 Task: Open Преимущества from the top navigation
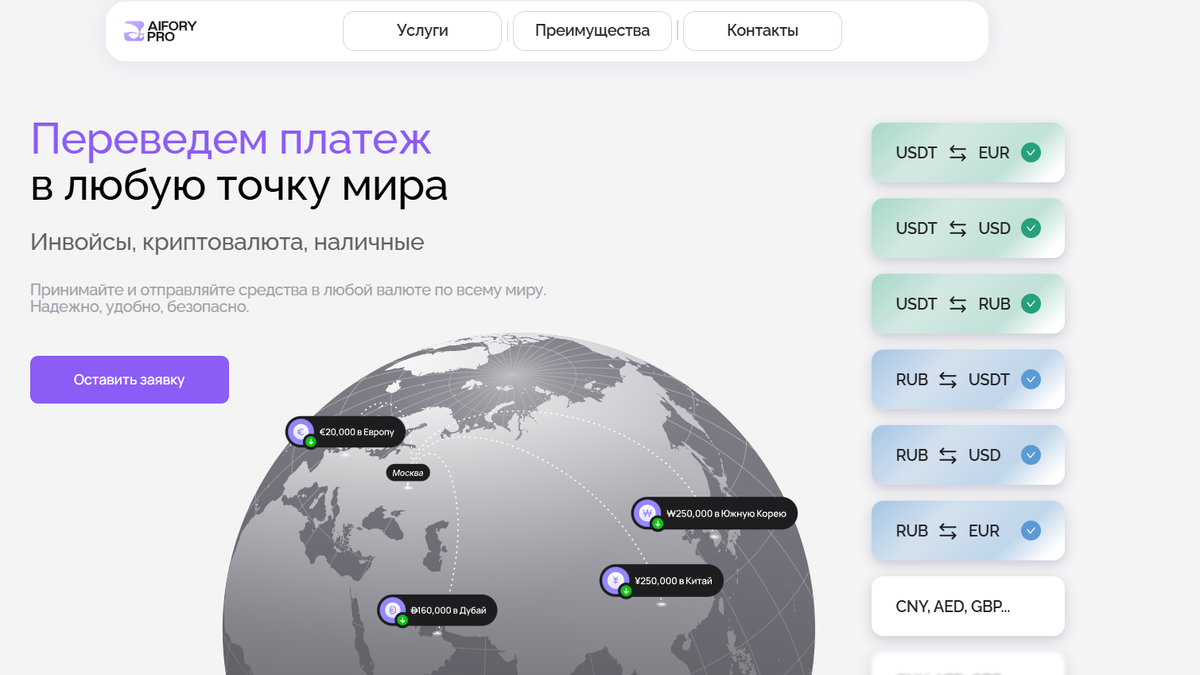tap(591, 31)
